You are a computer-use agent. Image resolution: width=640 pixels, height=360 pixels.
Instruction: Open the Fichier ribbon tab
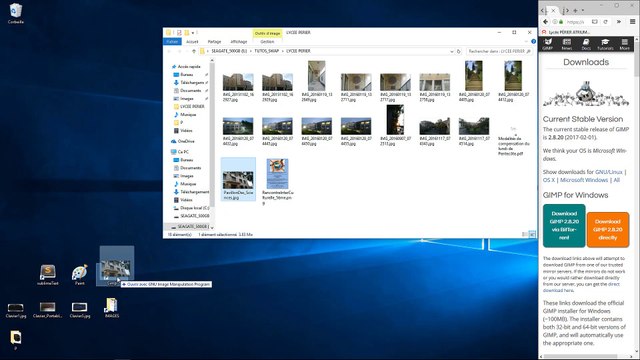172,42
